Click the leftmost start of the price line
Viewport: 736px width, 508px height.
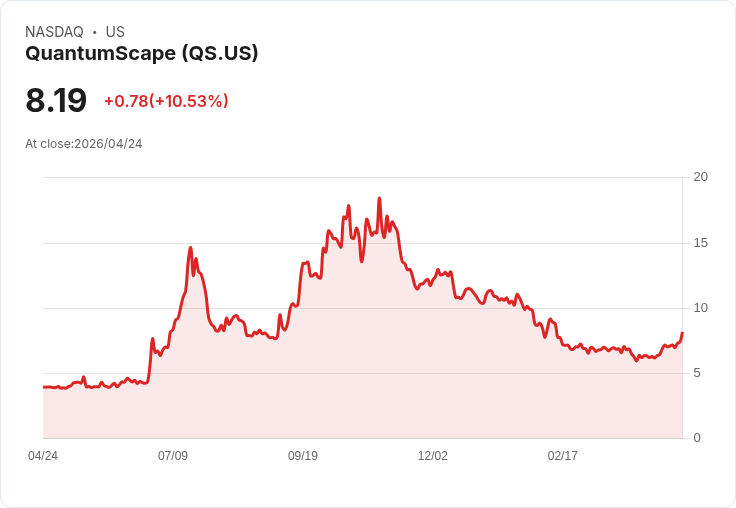click(x=44, y=387)
